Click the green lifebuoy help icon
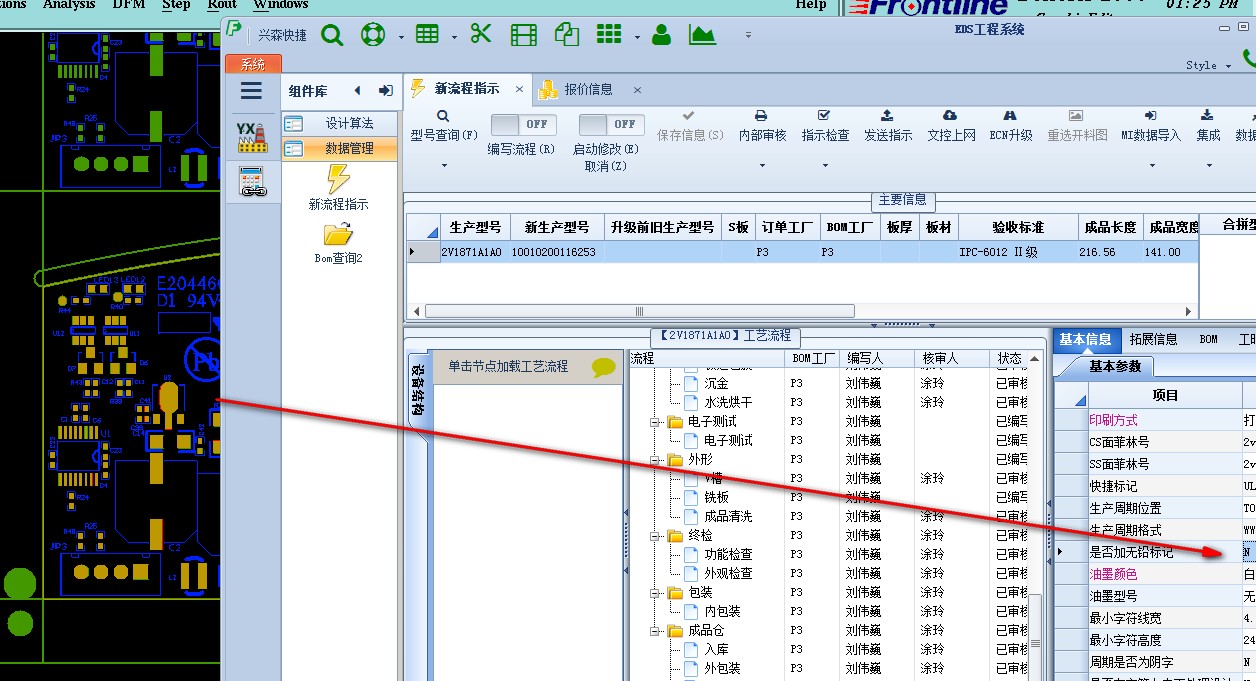 (x=373, y=35)
